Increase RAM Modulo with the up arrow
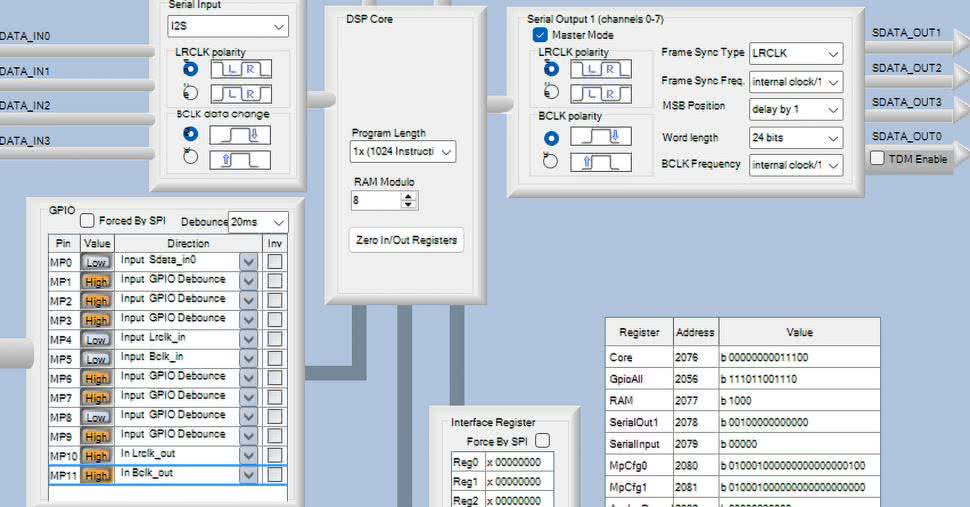The image size is (970, 507). click(408, 196)
